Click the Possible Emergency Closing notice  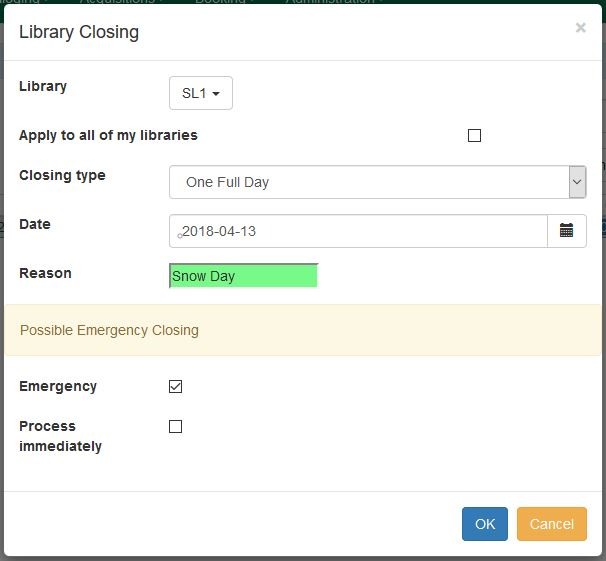click(110, 330)
